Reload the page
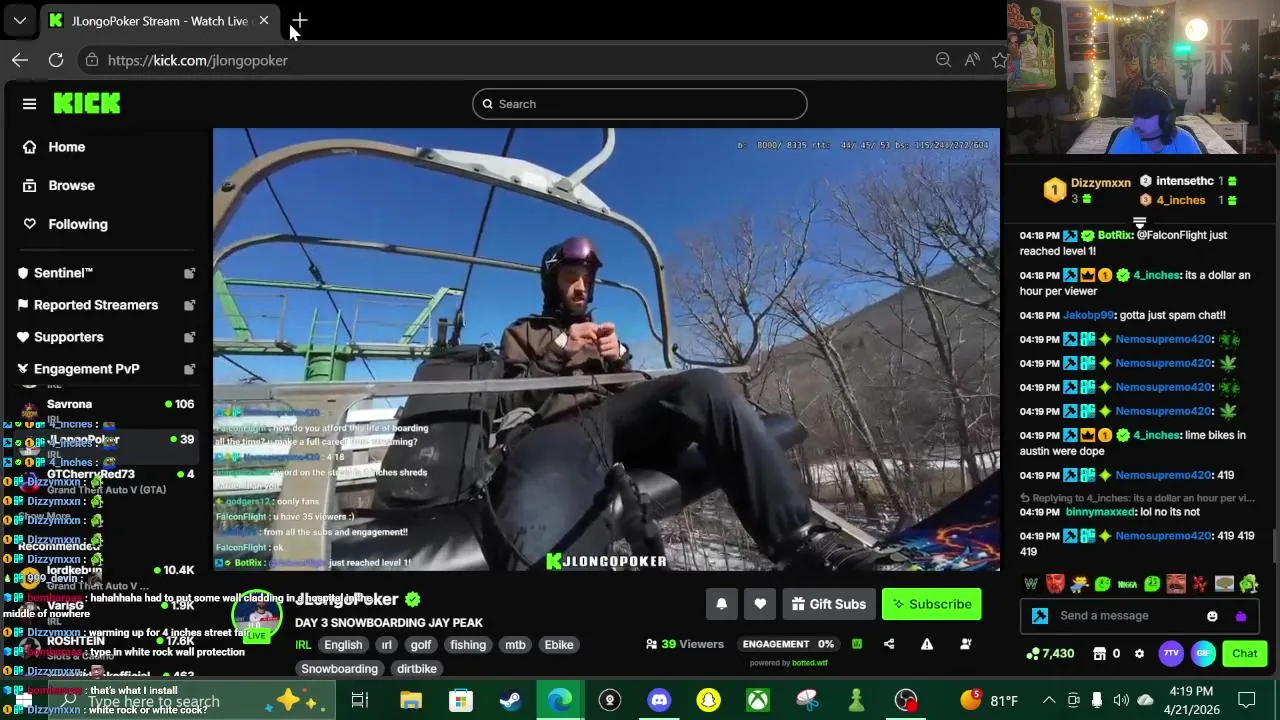 point(56,60)
